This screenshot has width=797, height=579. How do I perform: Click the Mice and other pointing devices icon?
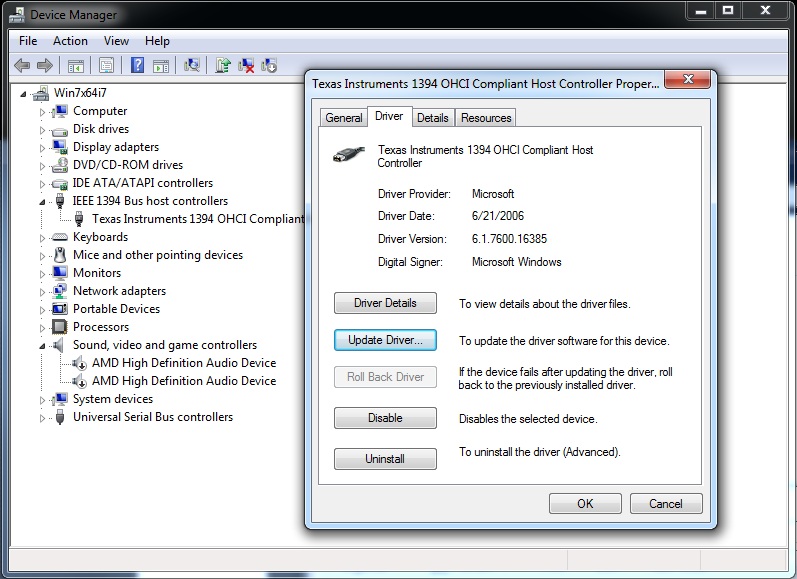click(59, 255)
